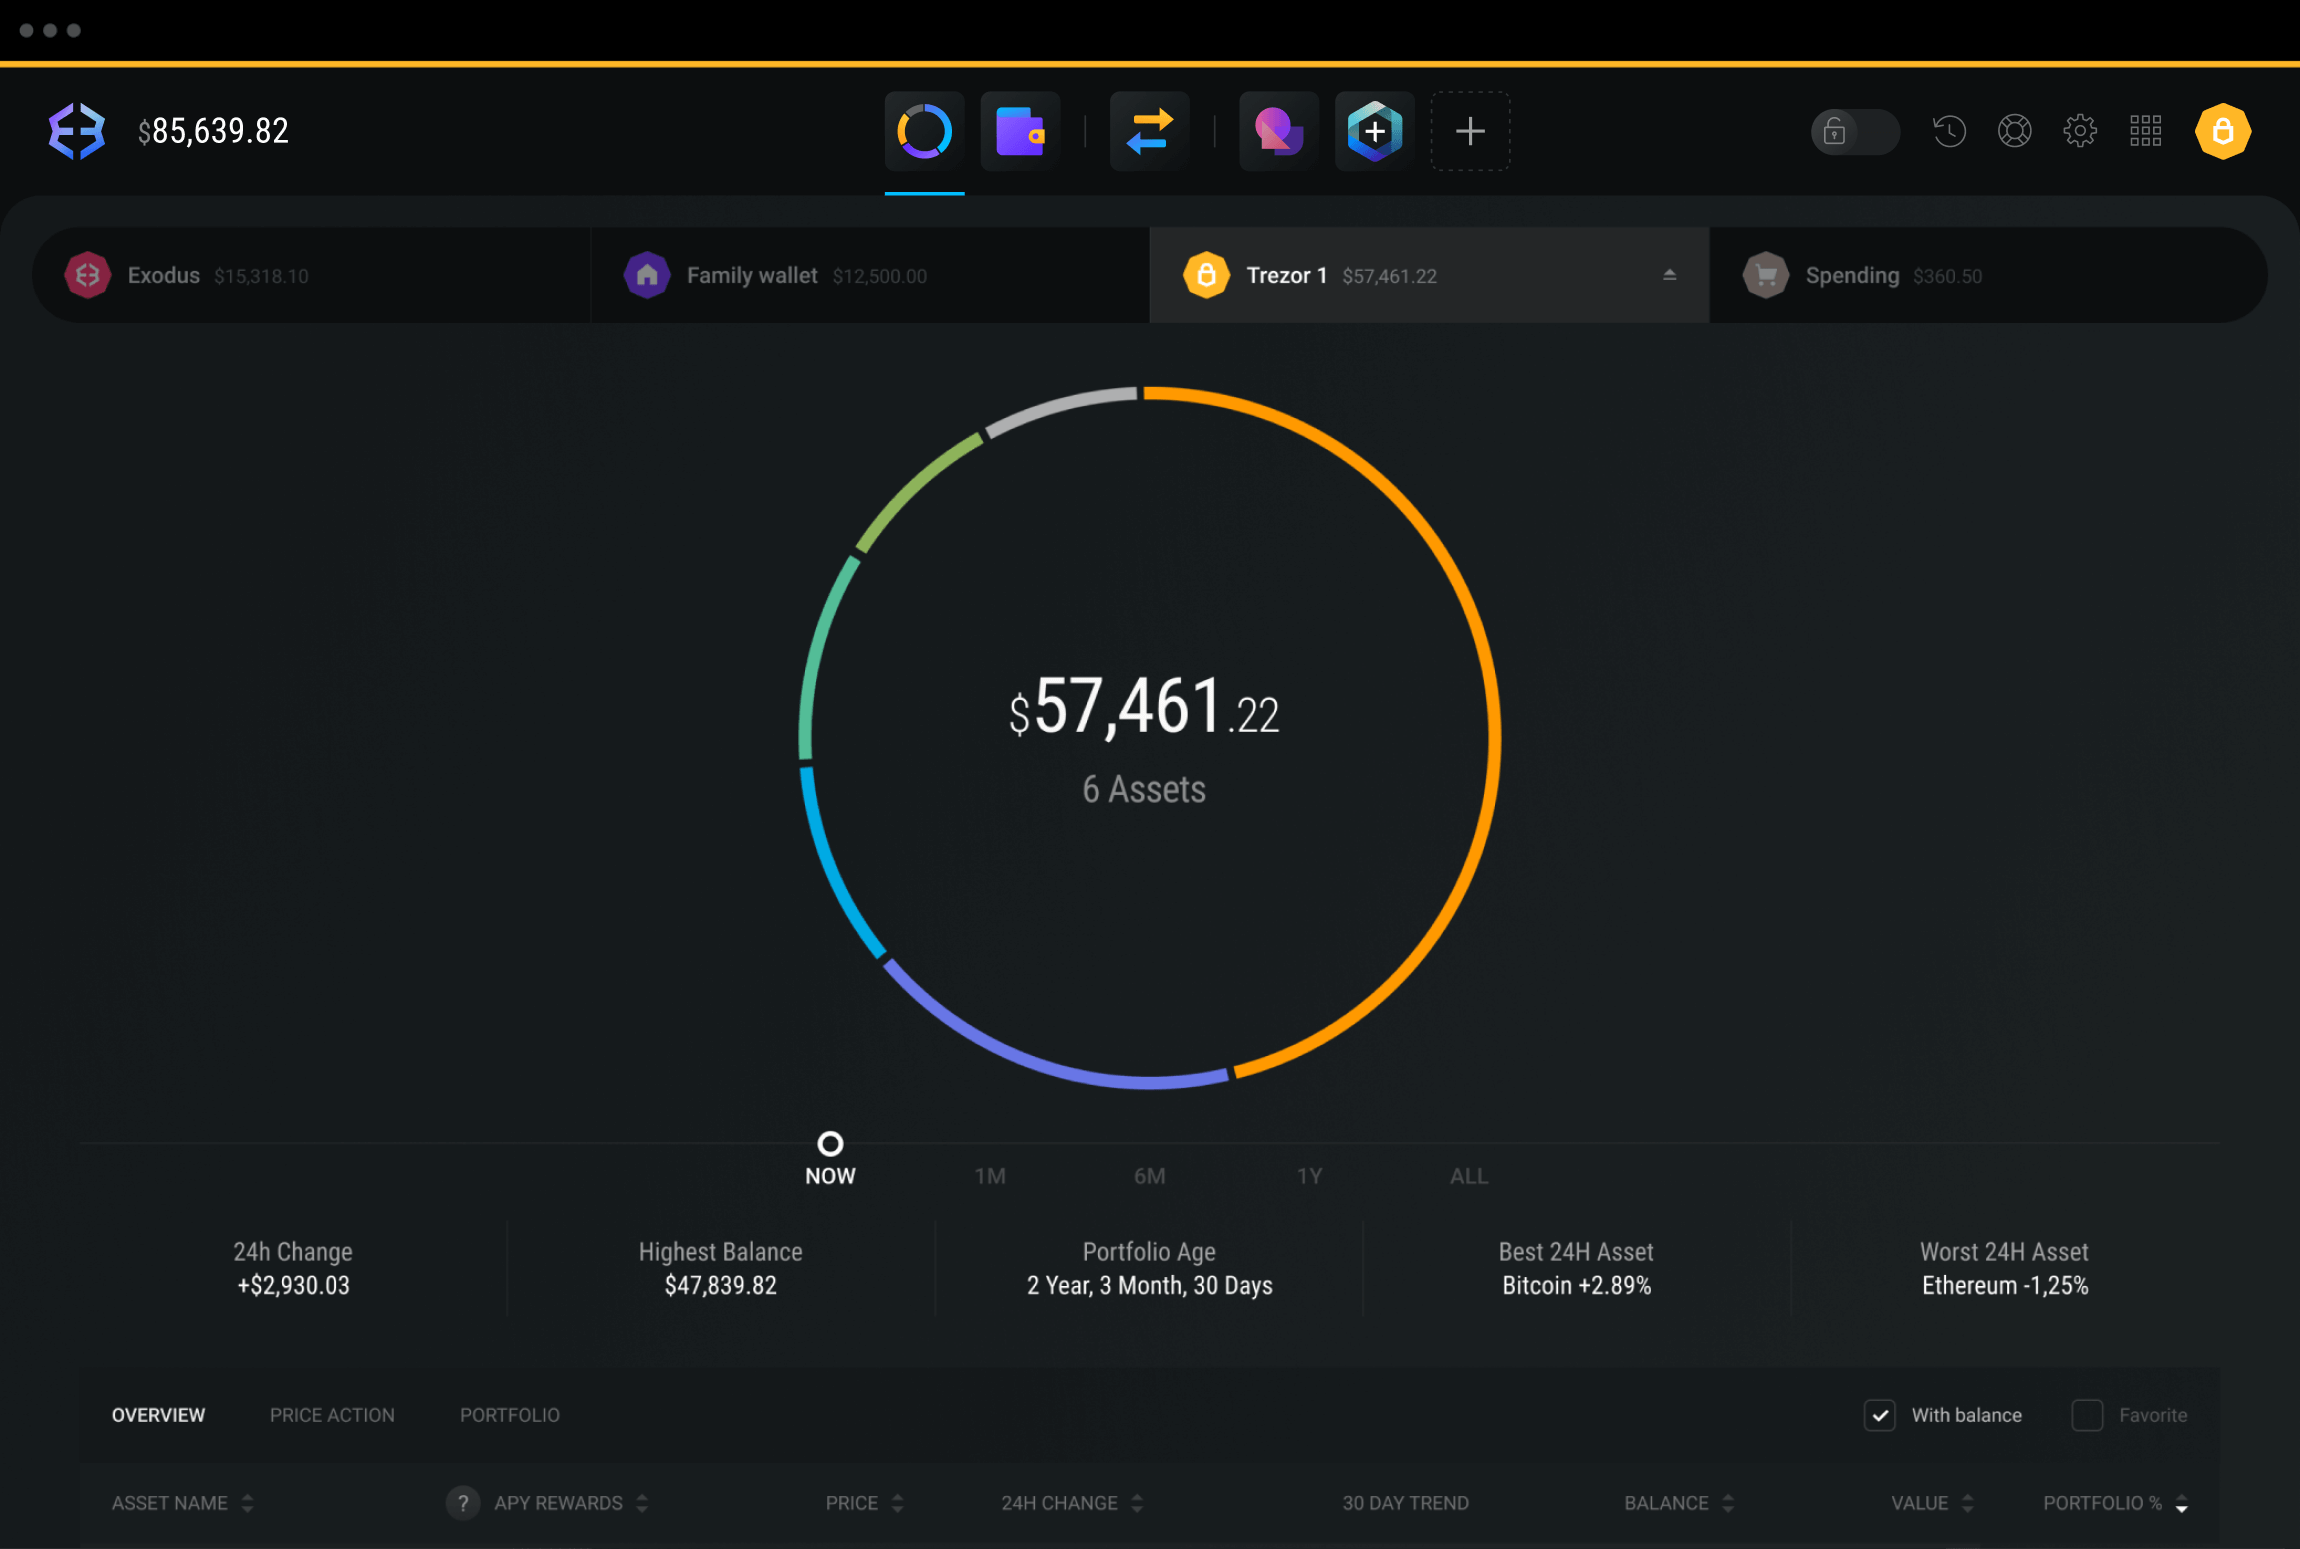Image resolution: width=2300 pixels, height=1549 pixels.
Task: Select the ALL time period button
Action: click(1465, 1176)
